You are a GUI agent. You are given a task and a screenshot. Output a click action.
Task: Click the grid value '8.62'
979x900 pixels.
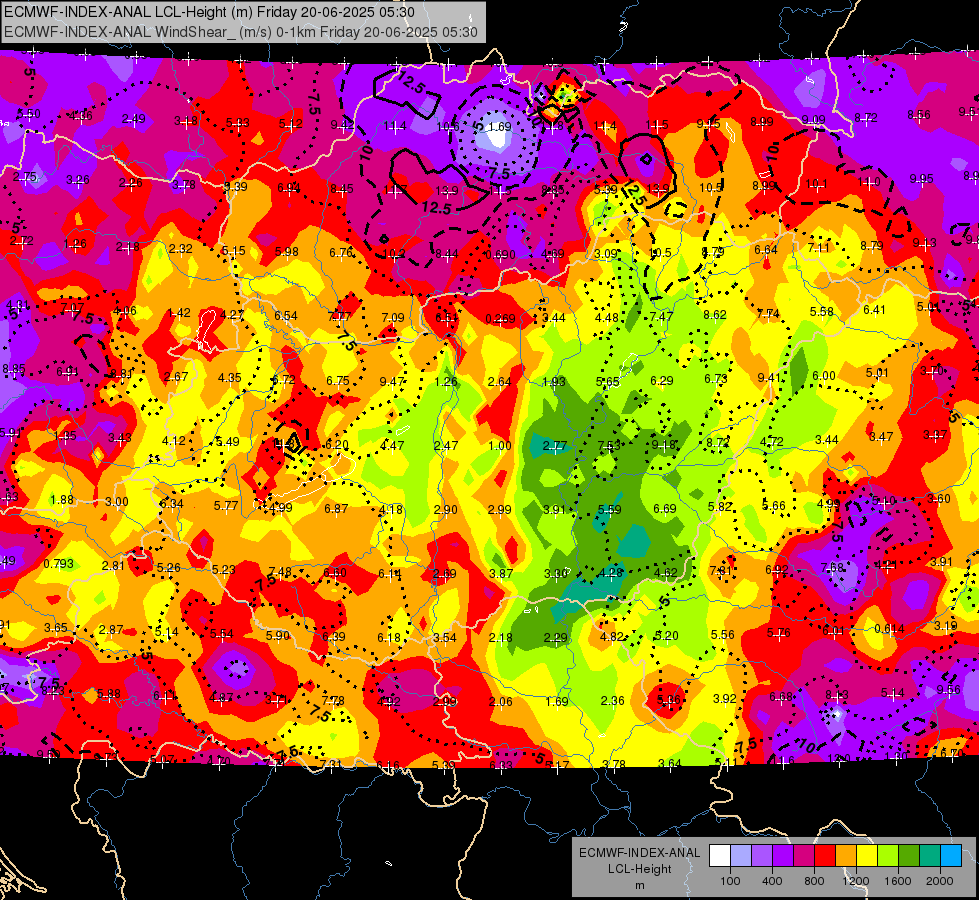[715, 315]
